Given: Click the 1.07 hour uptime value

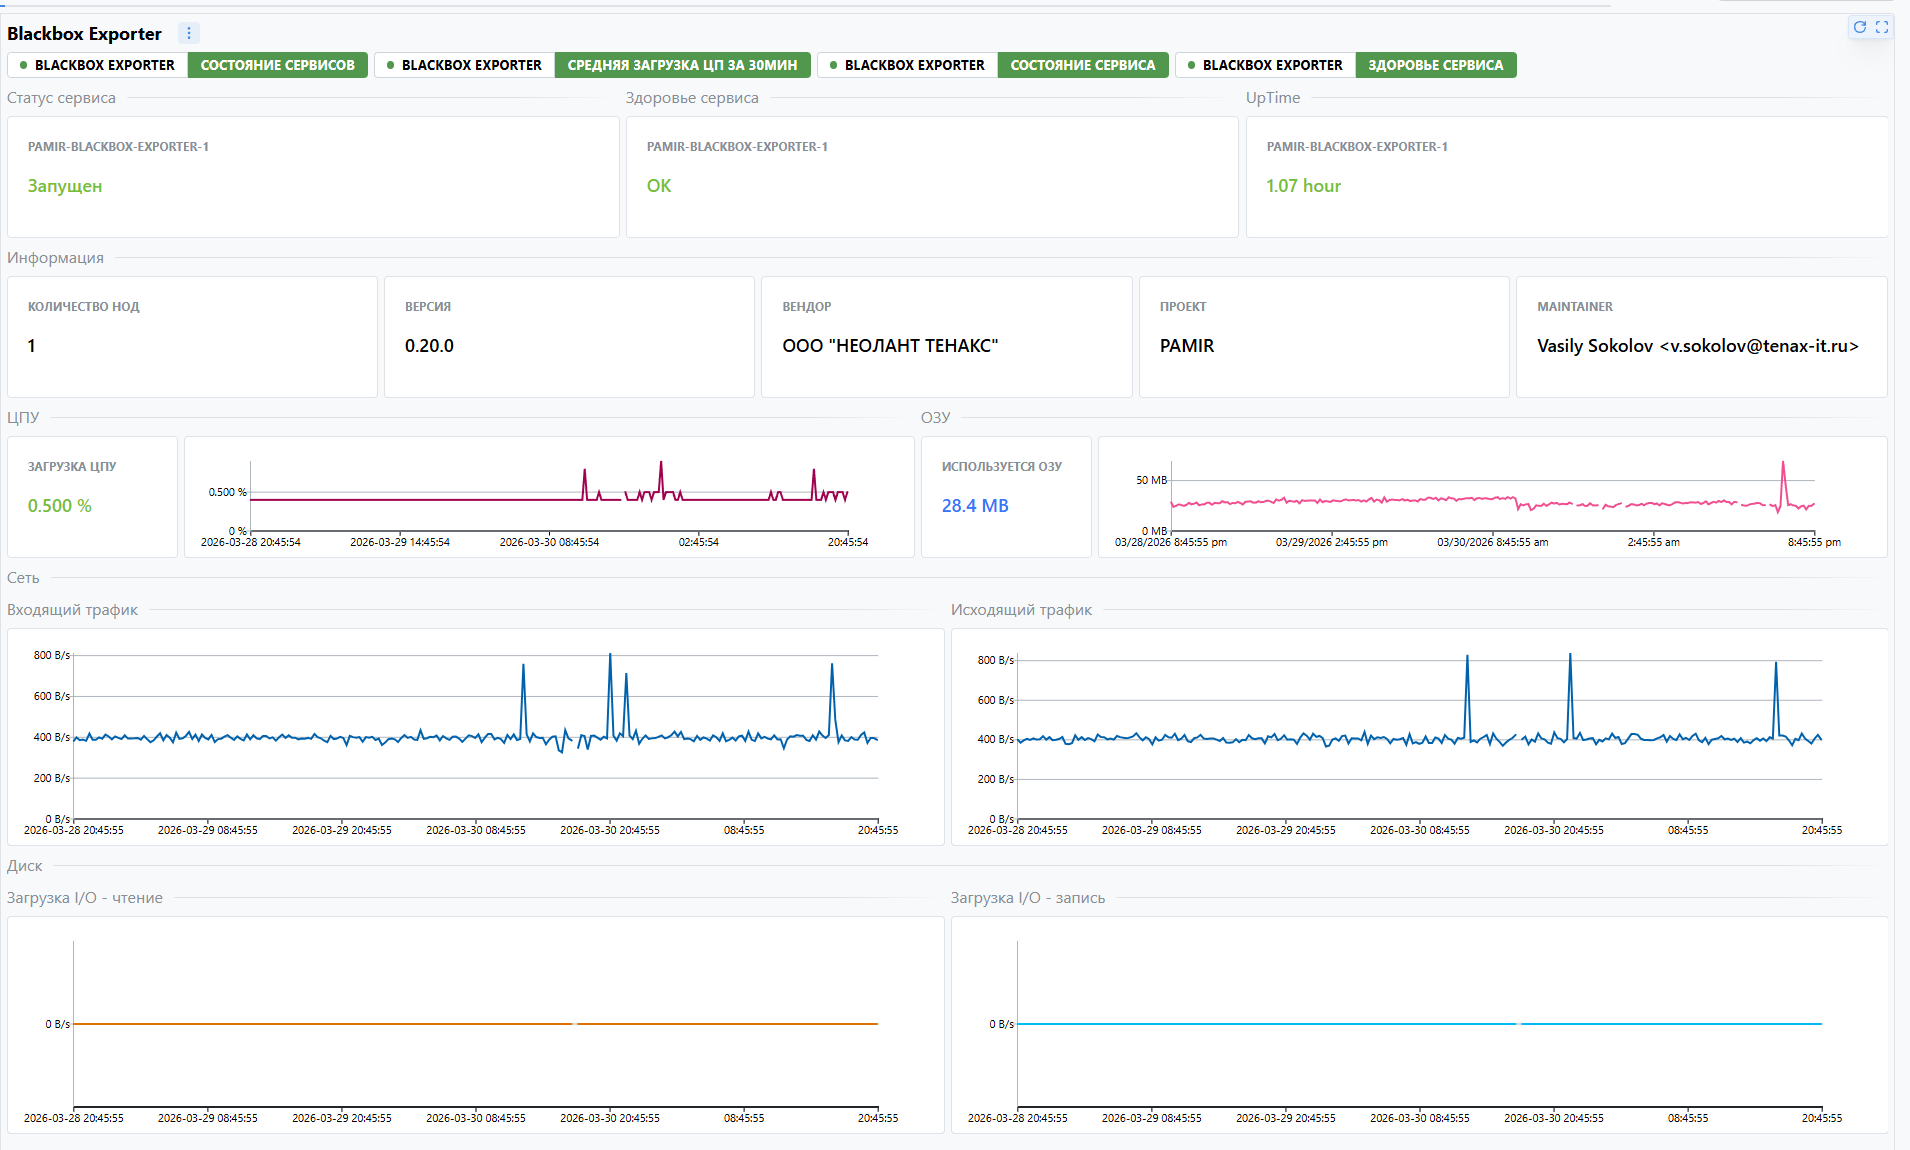Looking at the screenshot, I should click(x=1303, y=186).
